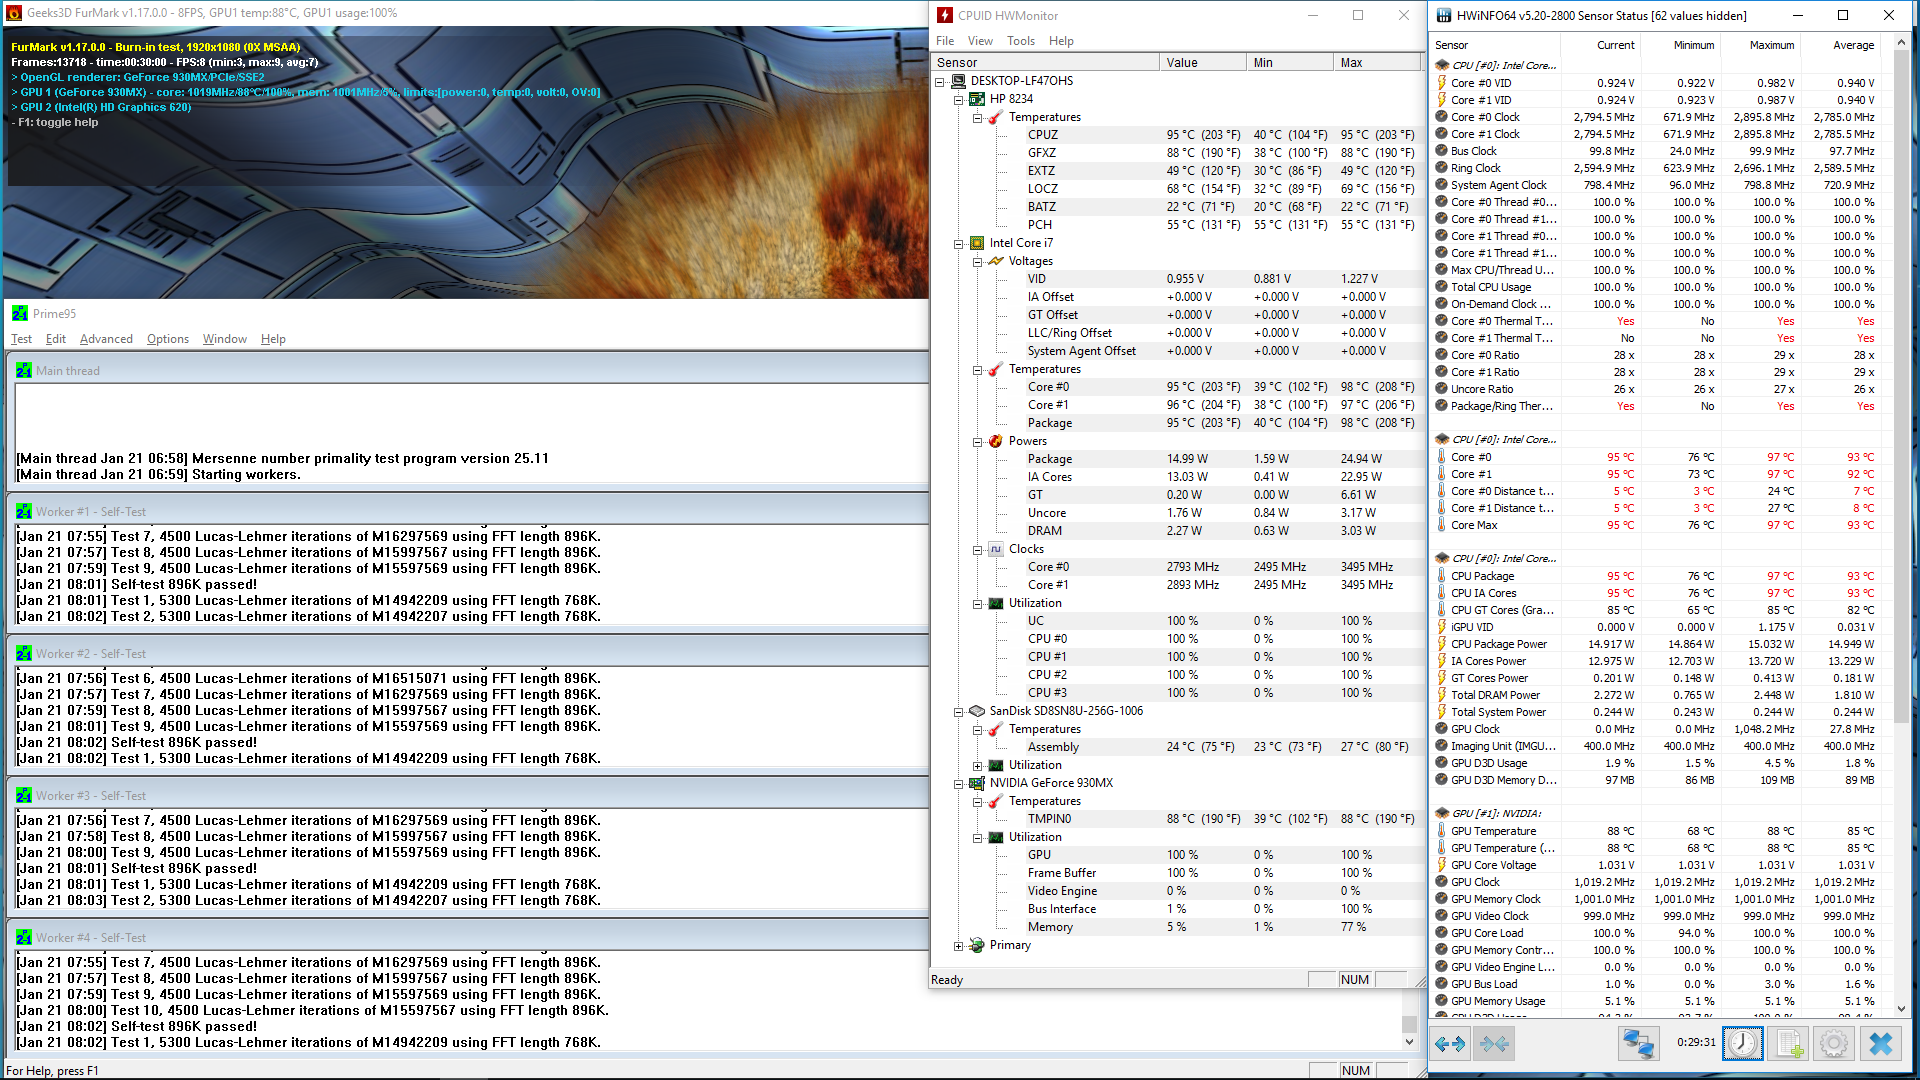Open HWiNFO remote network monitoring icon
Screen dimensions: 1920x1080
(x=1638, y=1044)
